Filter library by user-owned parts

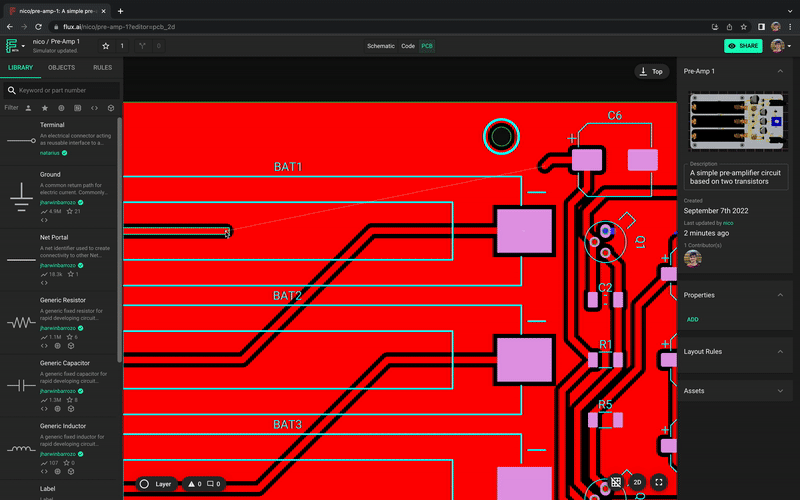pyautogui.click(x=28, y=107)
